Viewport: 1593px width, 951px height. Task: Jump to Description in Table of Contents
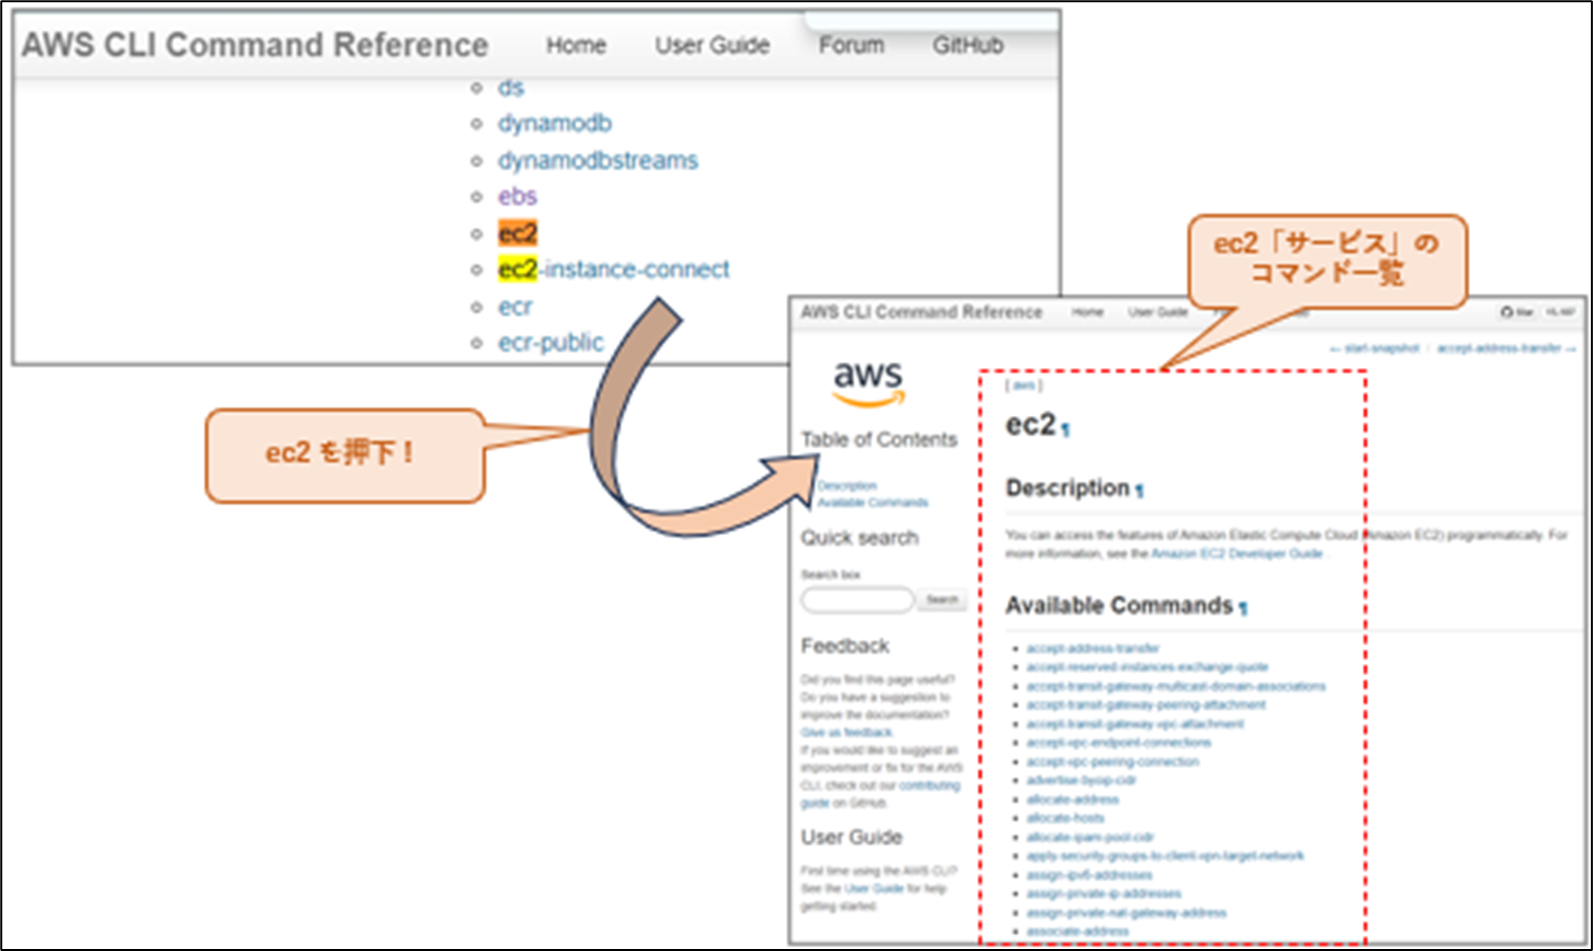pyautogui.click(x=847, y=485)
